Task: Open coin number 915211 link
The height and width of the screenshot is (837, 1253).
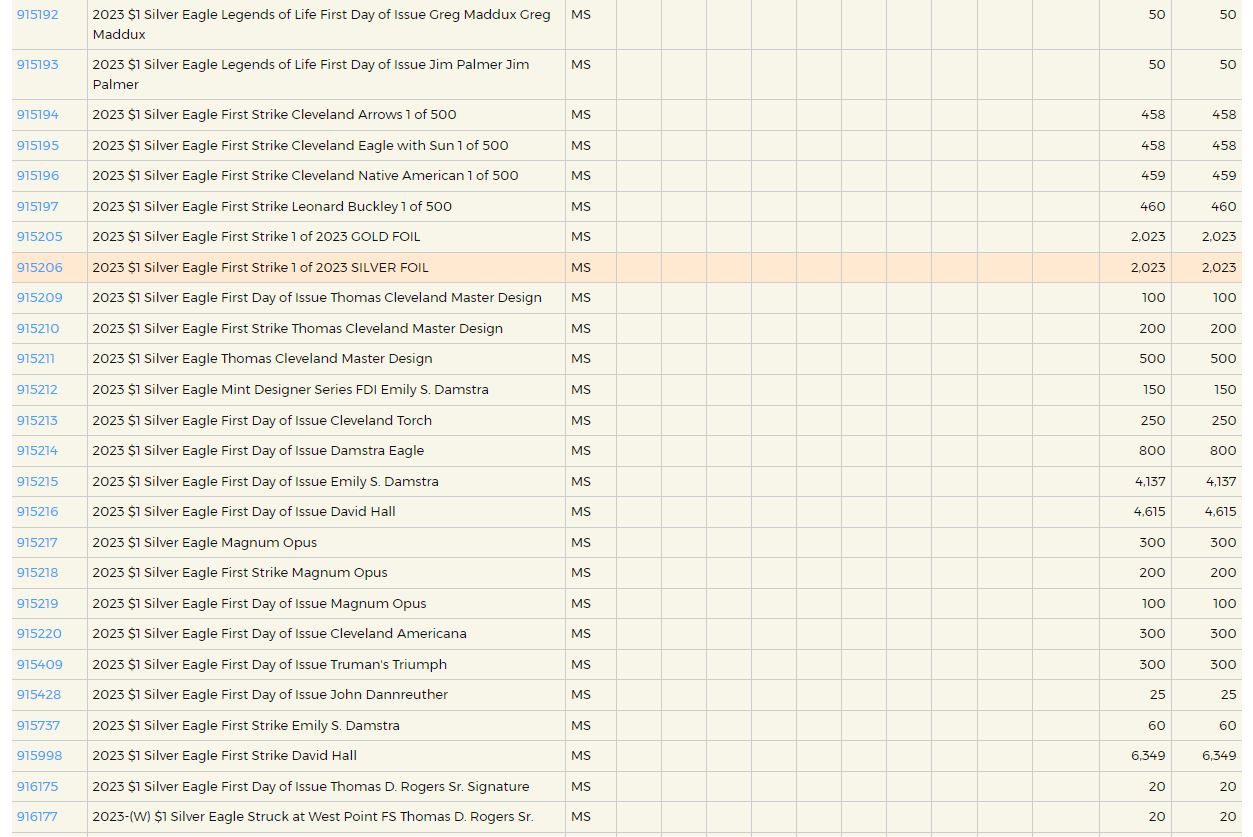Action: [35, 359]
